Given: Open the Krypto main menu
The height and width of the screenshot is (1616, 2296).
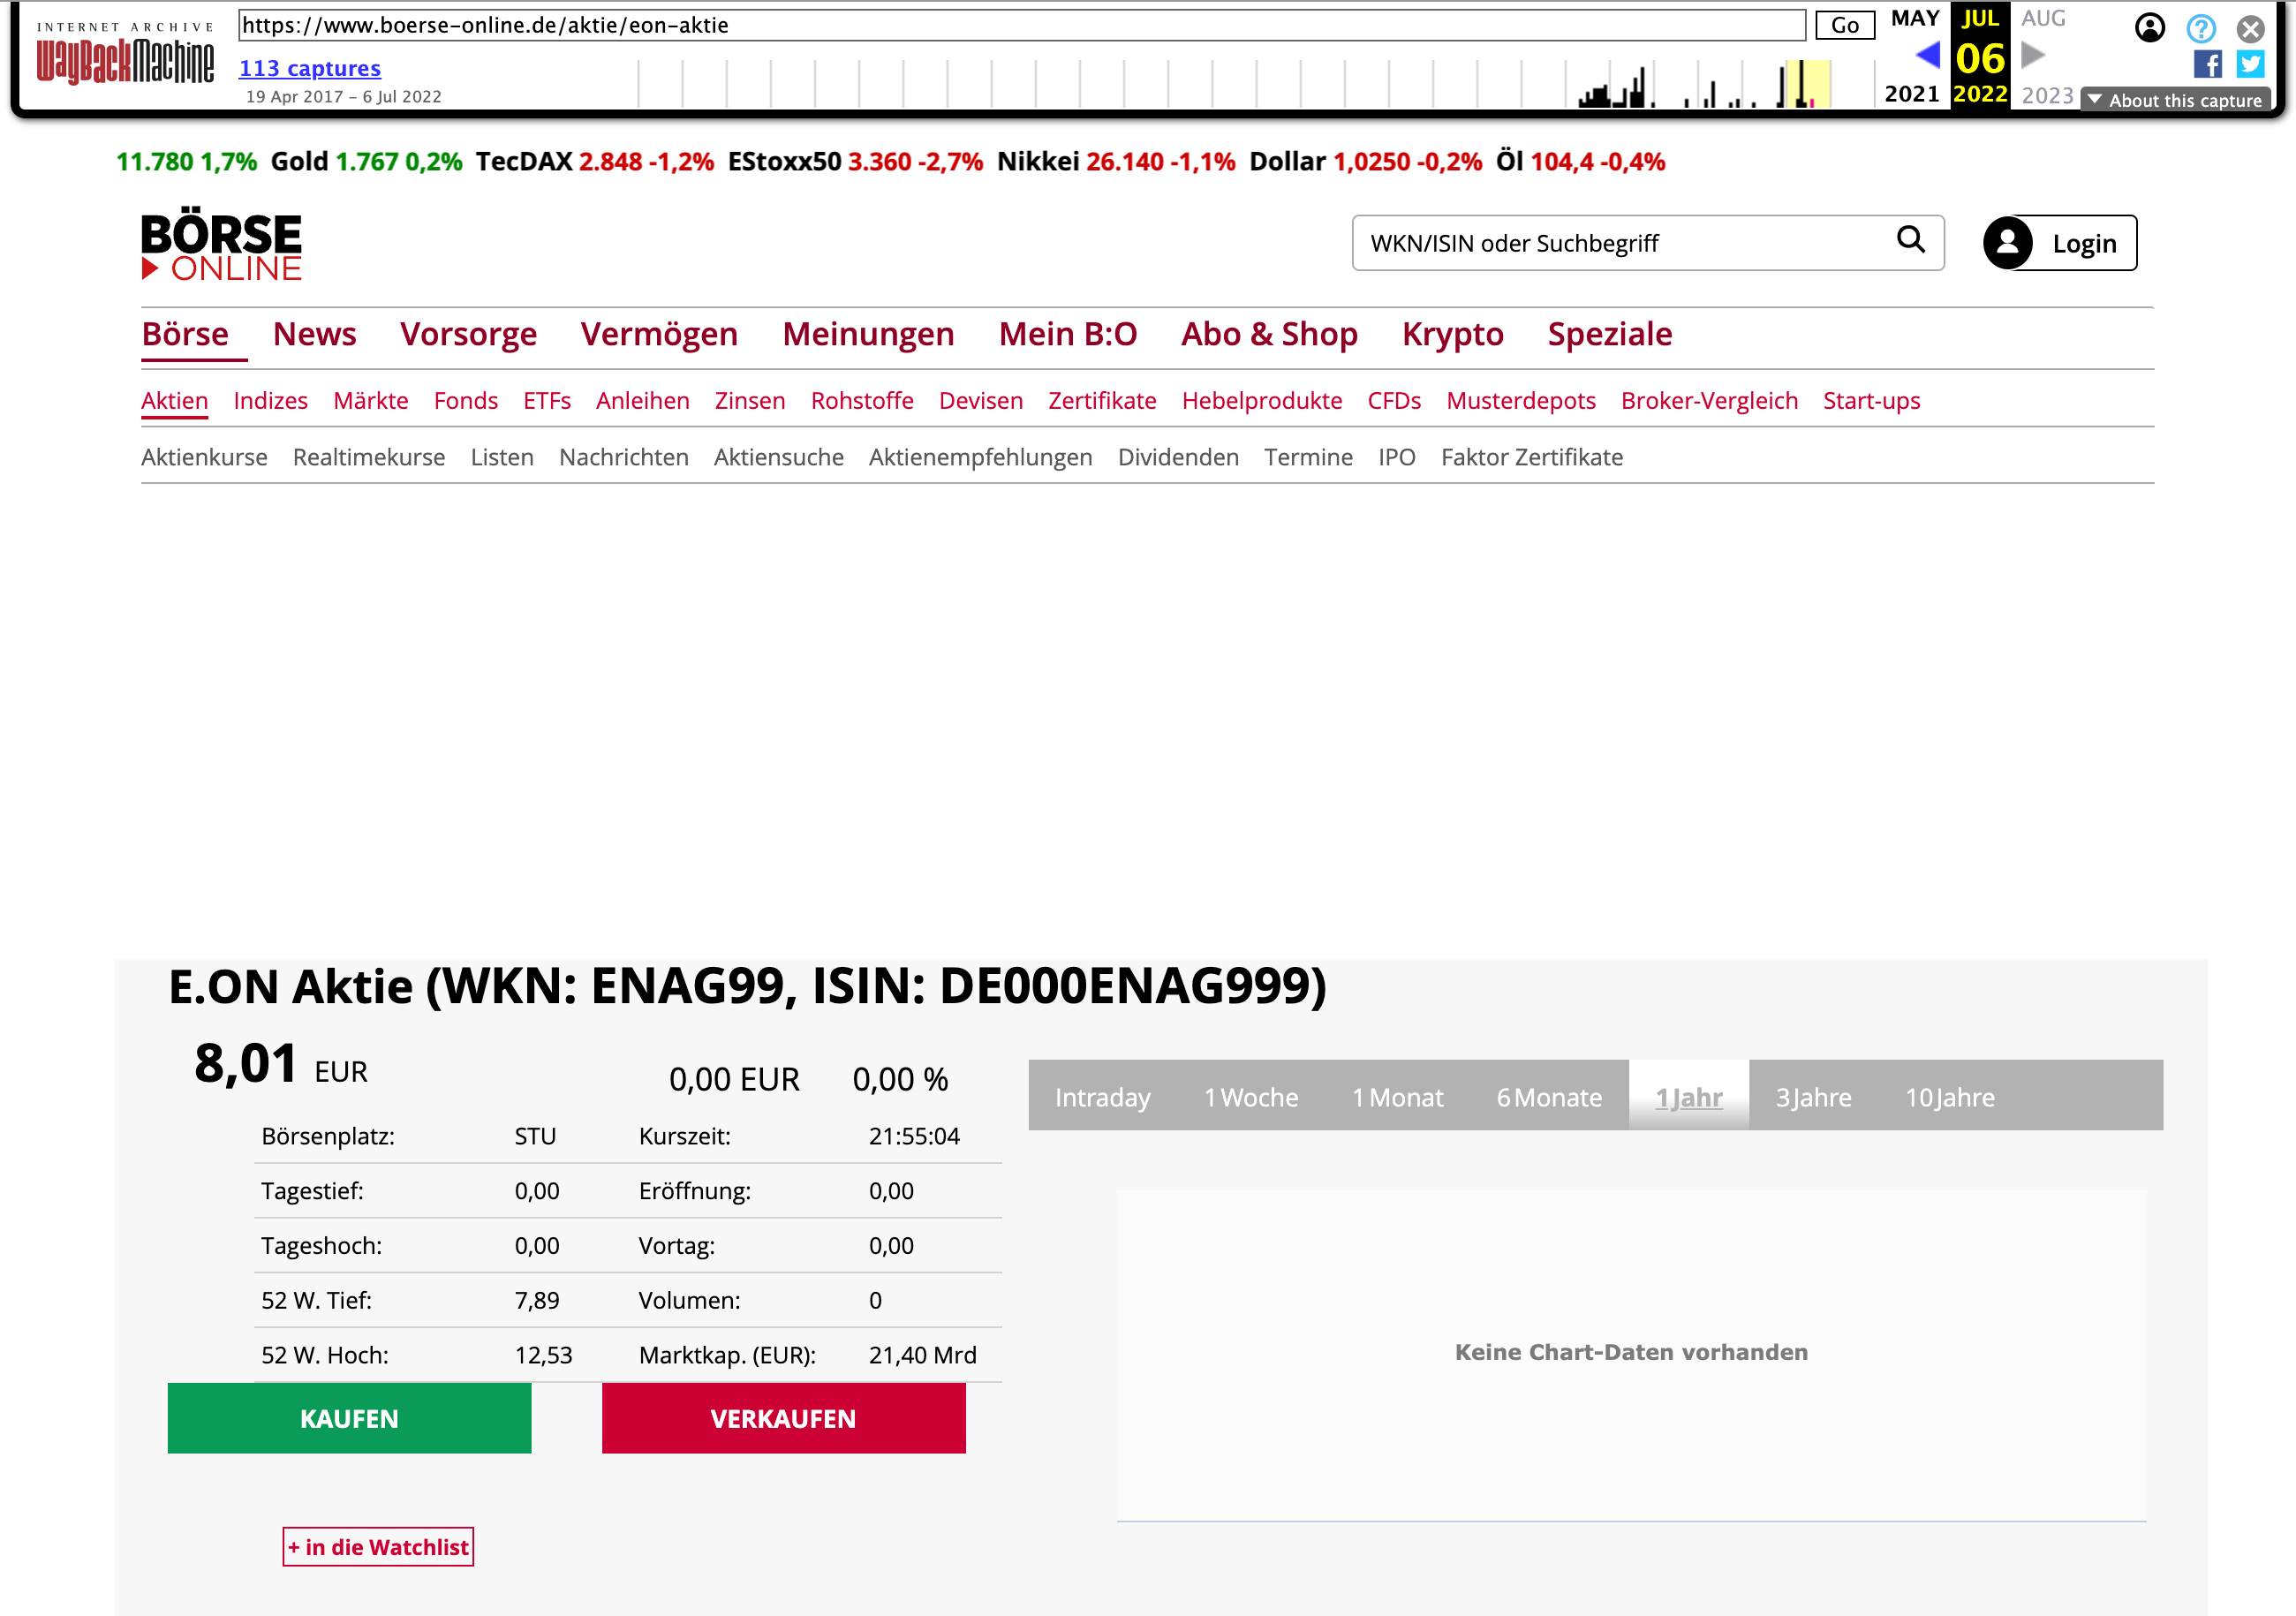Looking at the screenshot, I should [x=1452, y=334].
